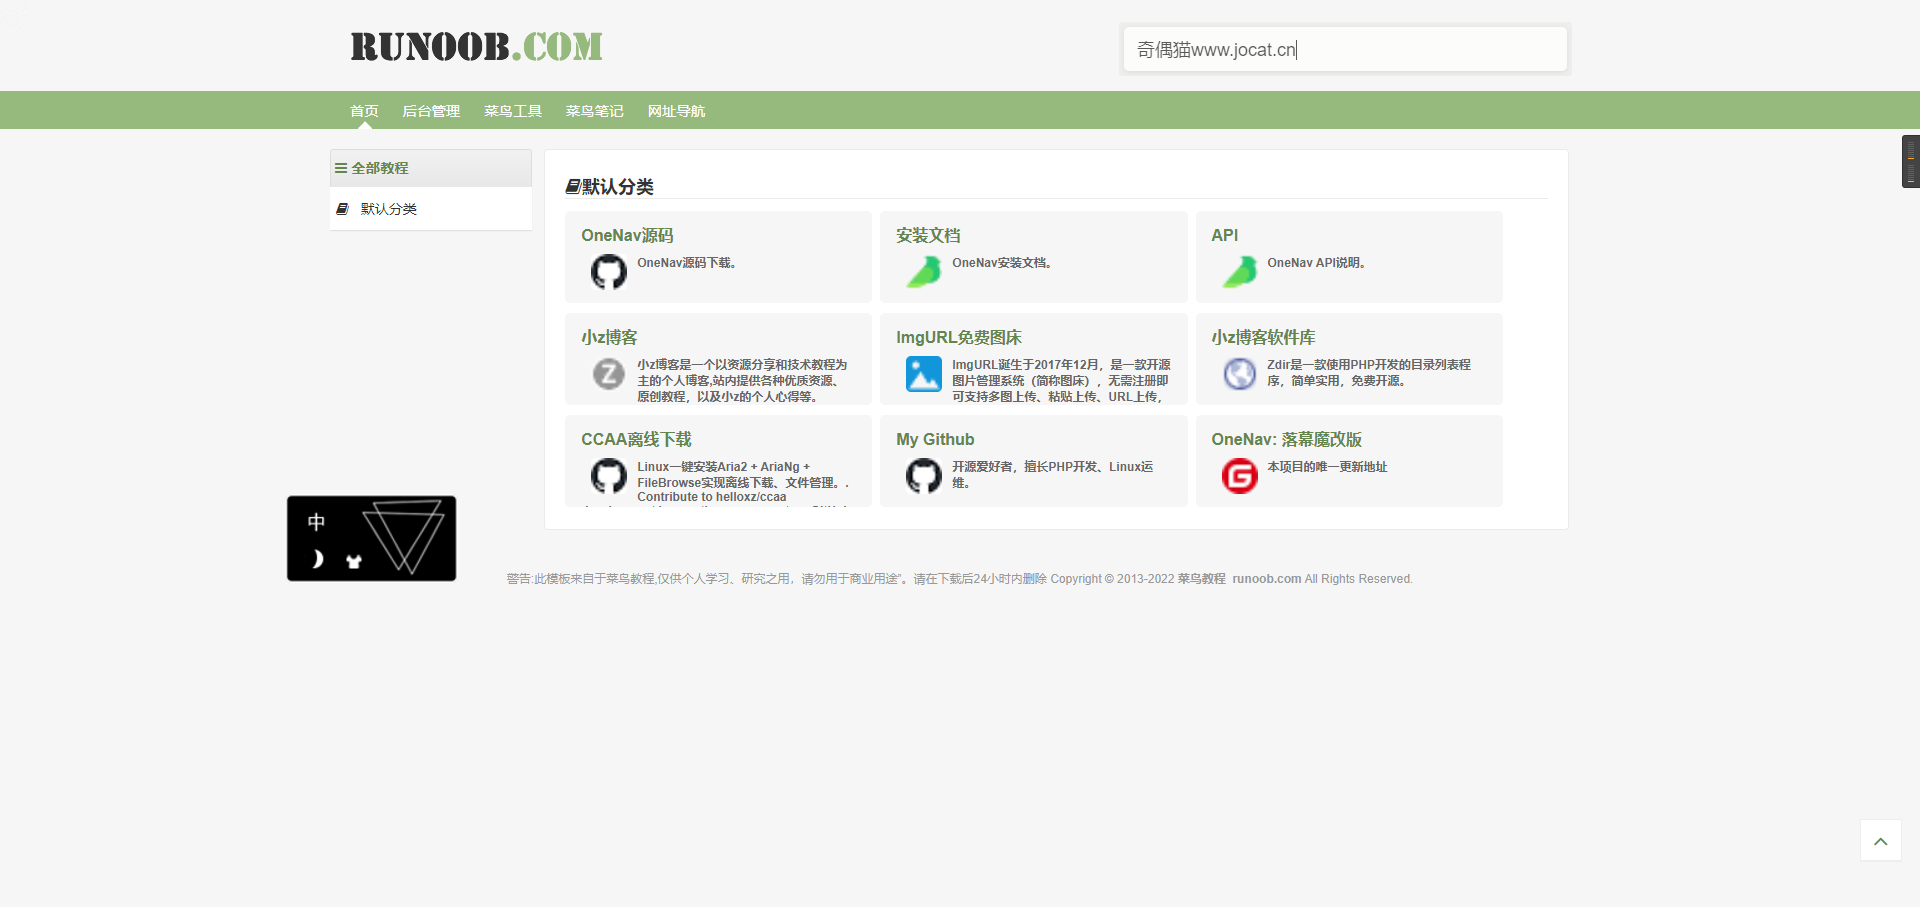Image resolution: width=1920 pixels, height=907 pixels.
Task: Click the runoob.com footer link
Action: coord(1266,579)
